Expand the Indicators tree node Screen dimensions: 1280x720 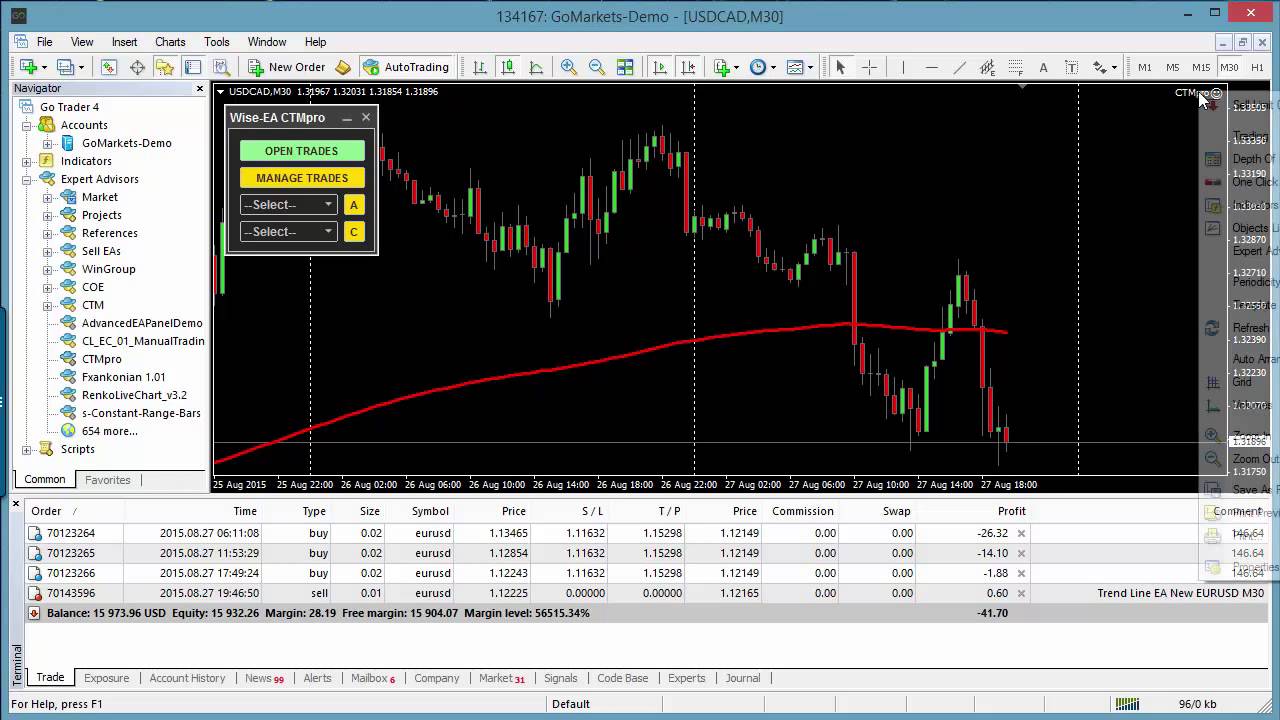pos(27,161)
